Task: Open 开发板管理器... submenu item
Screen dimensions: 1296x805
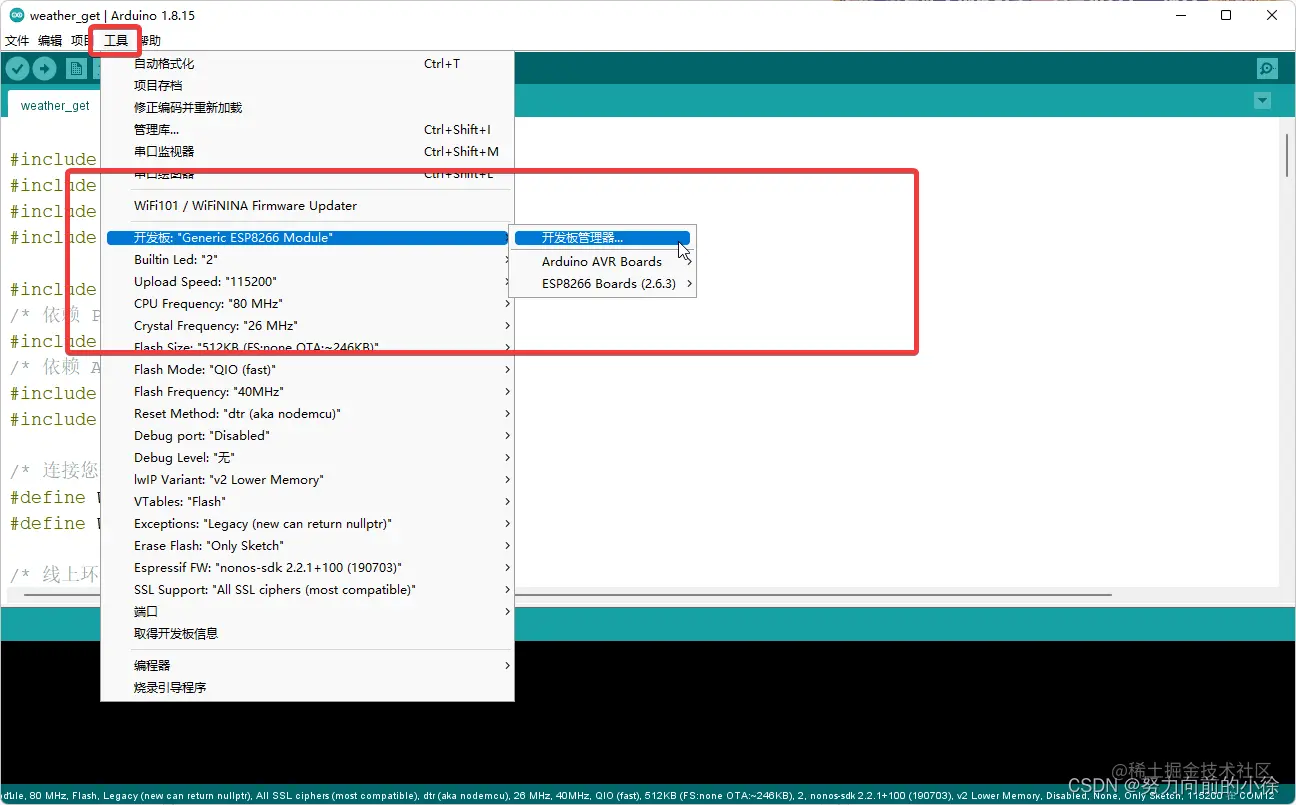Action: tap(602, 237)
